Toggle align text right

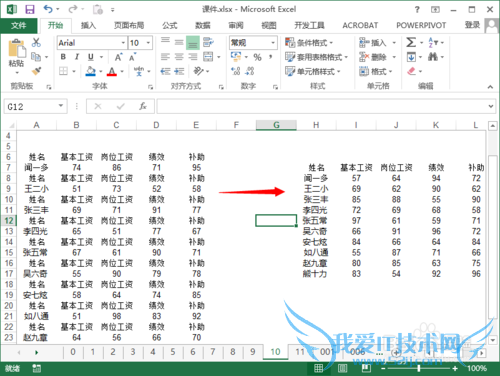(x=193, y=57)
